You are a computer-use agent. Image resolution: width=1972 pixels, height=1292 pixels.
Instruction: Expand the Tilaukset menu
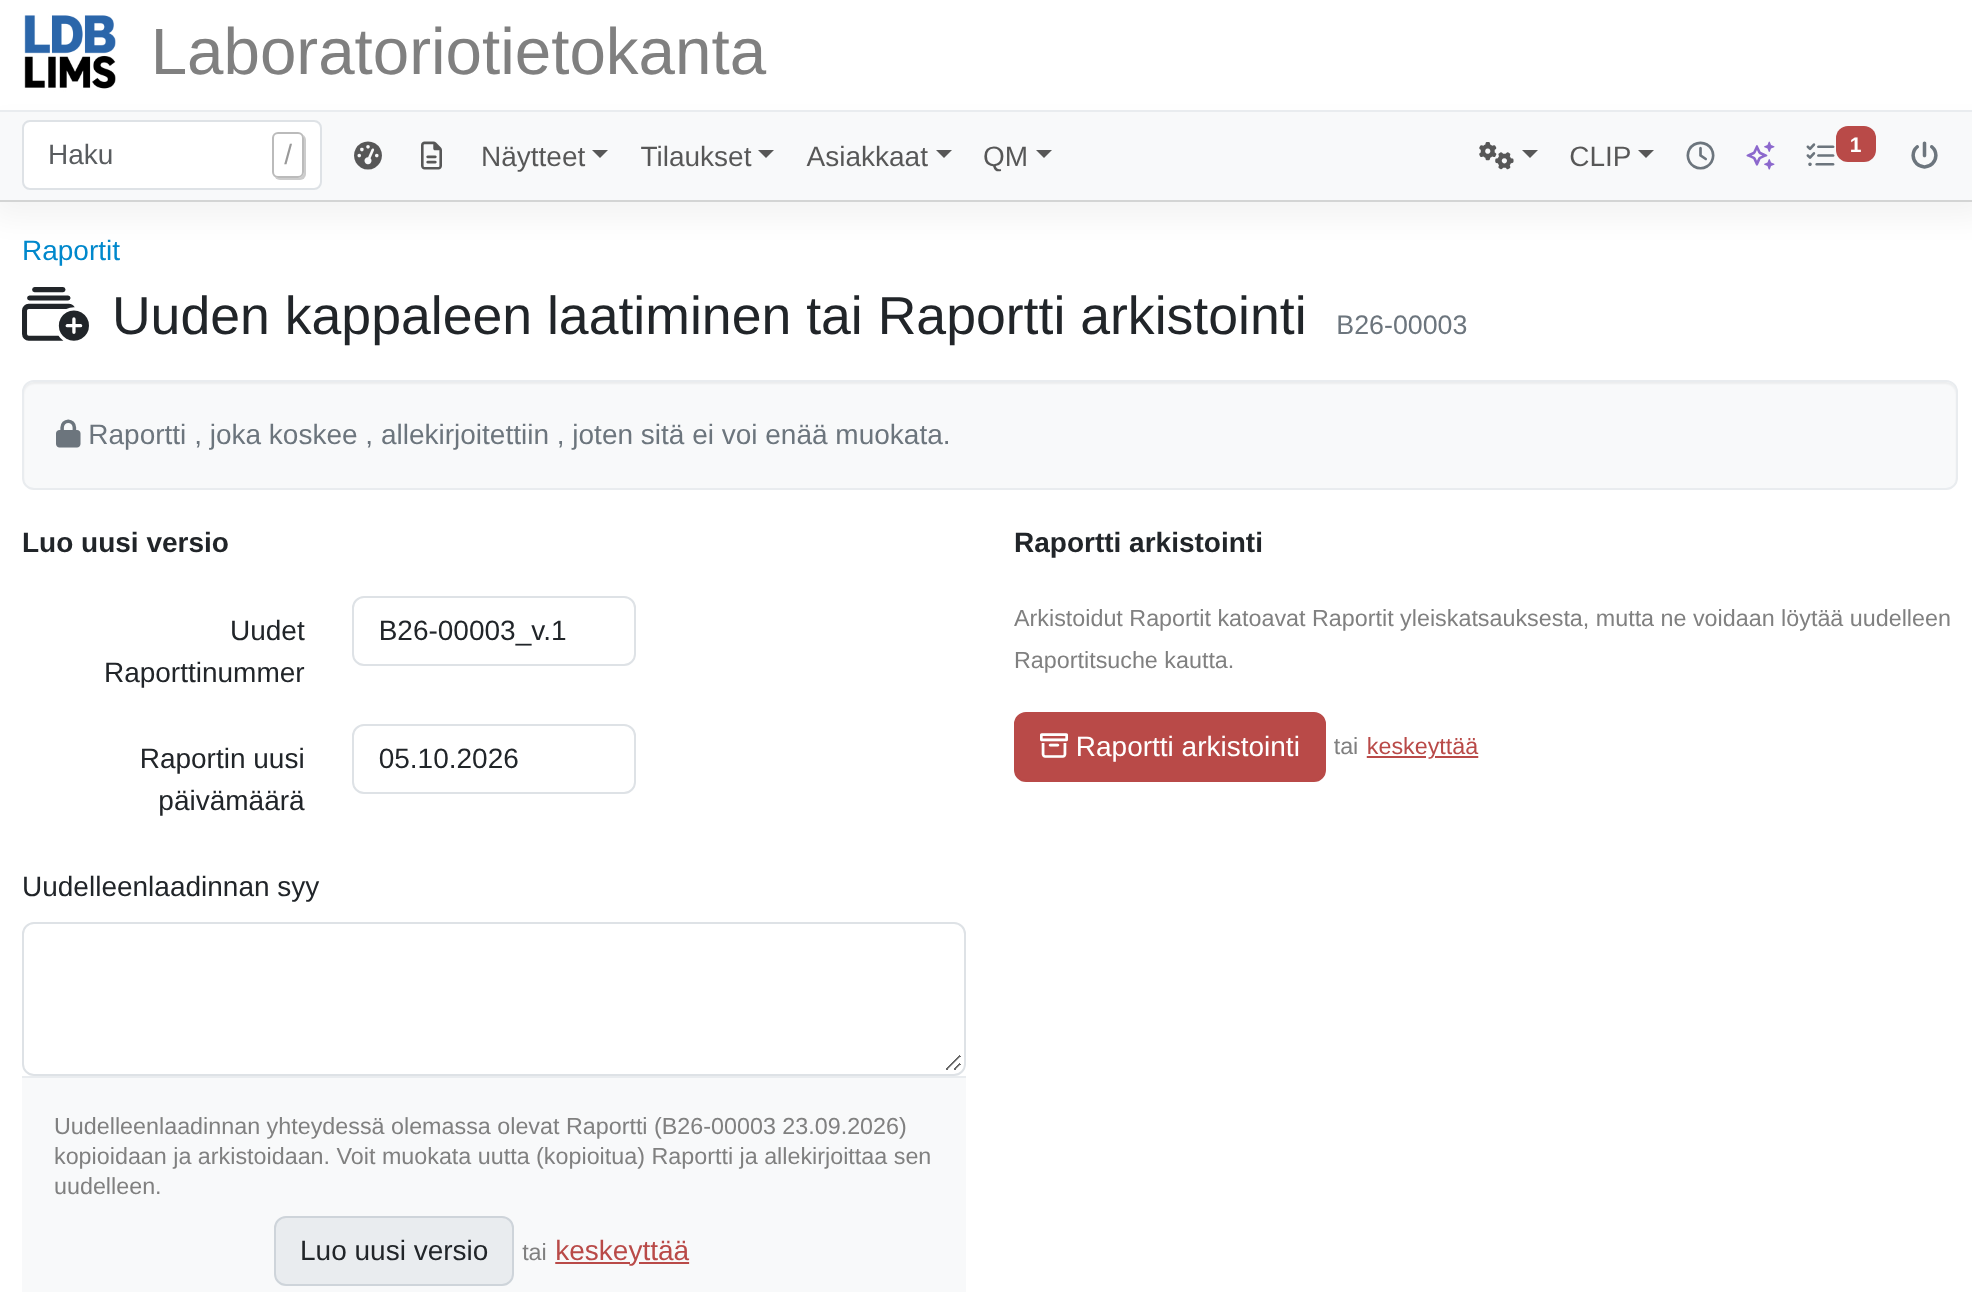pyautogui.click(x=707, y=156)
